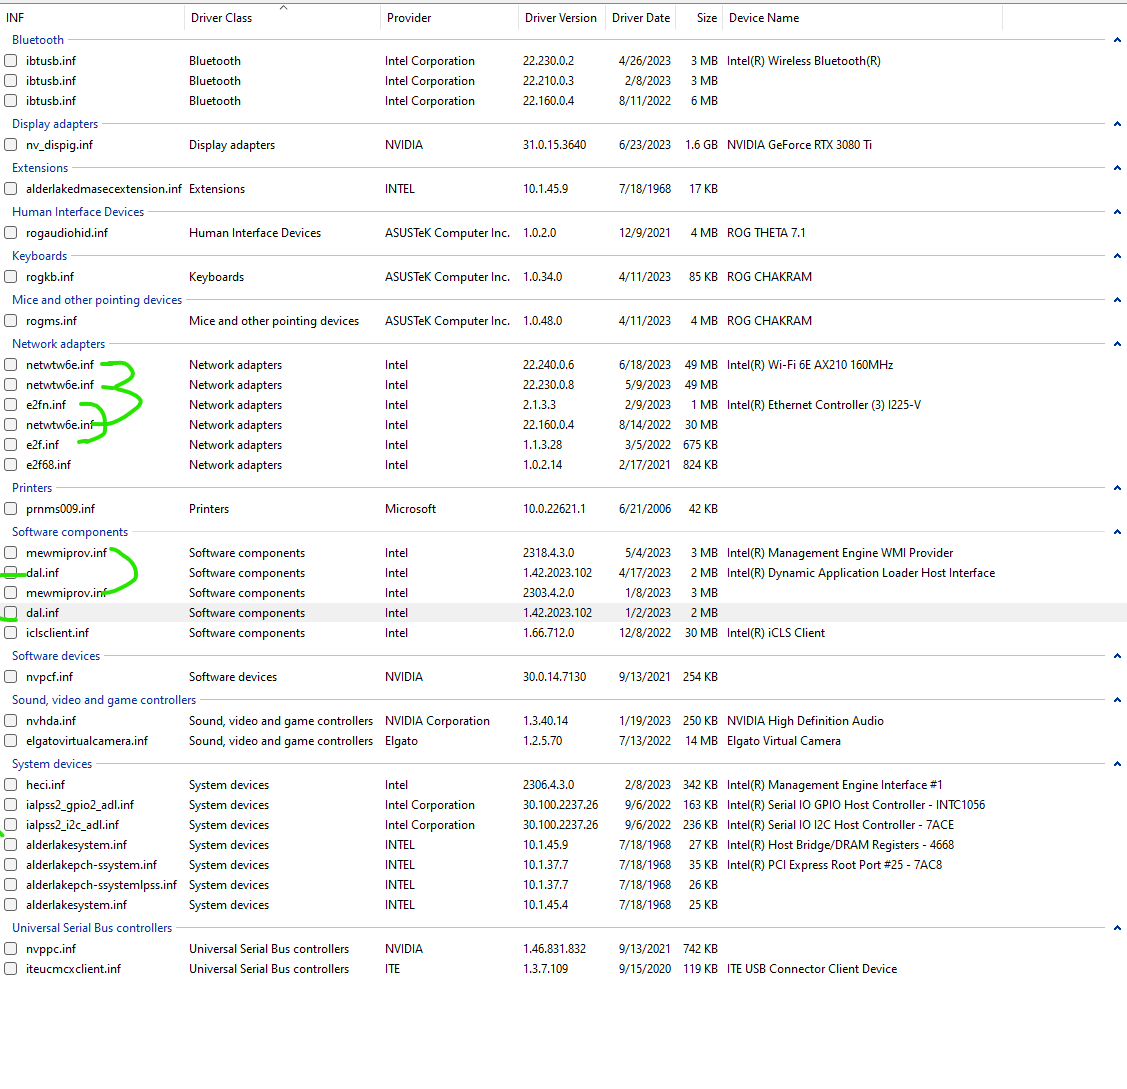Enable the heci.inf checkbox
The height and width of the screenshot is (1089, 1127).
tap(10, 785)
